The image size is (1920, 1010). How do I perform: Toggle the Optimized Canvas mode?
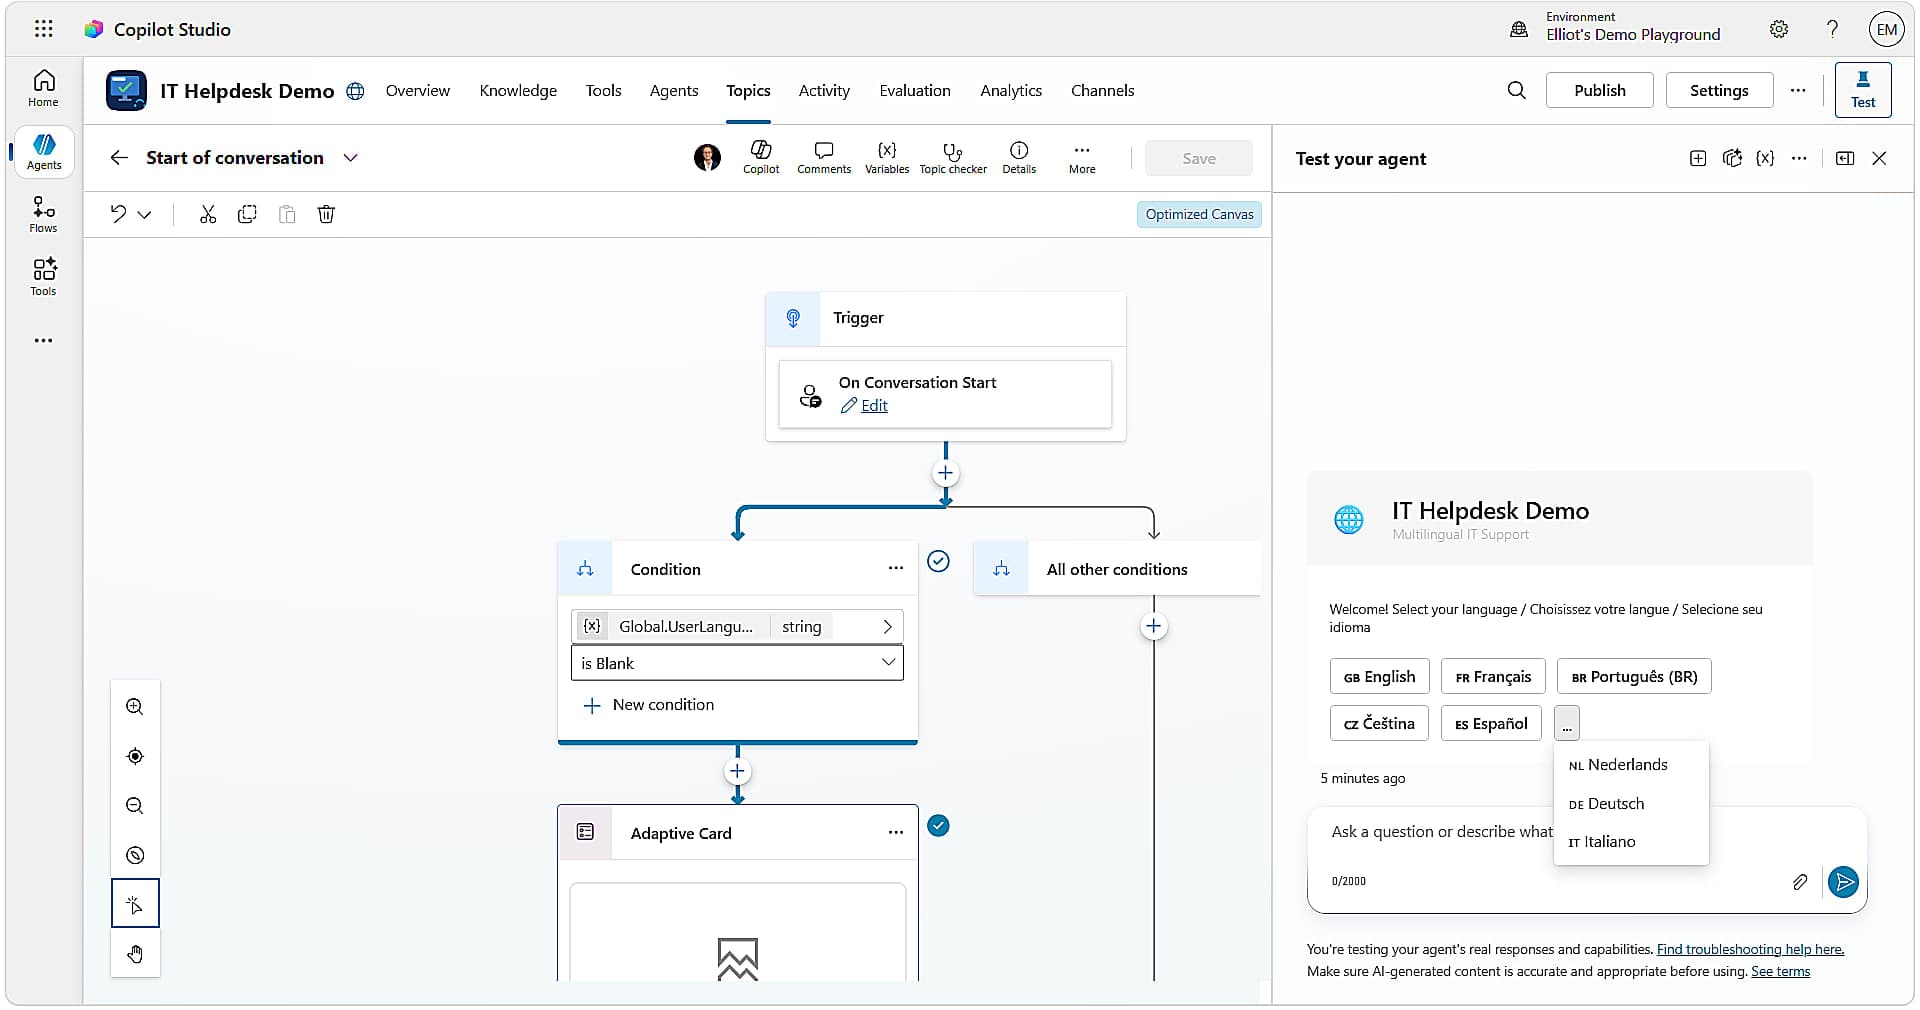[1199, 214]
